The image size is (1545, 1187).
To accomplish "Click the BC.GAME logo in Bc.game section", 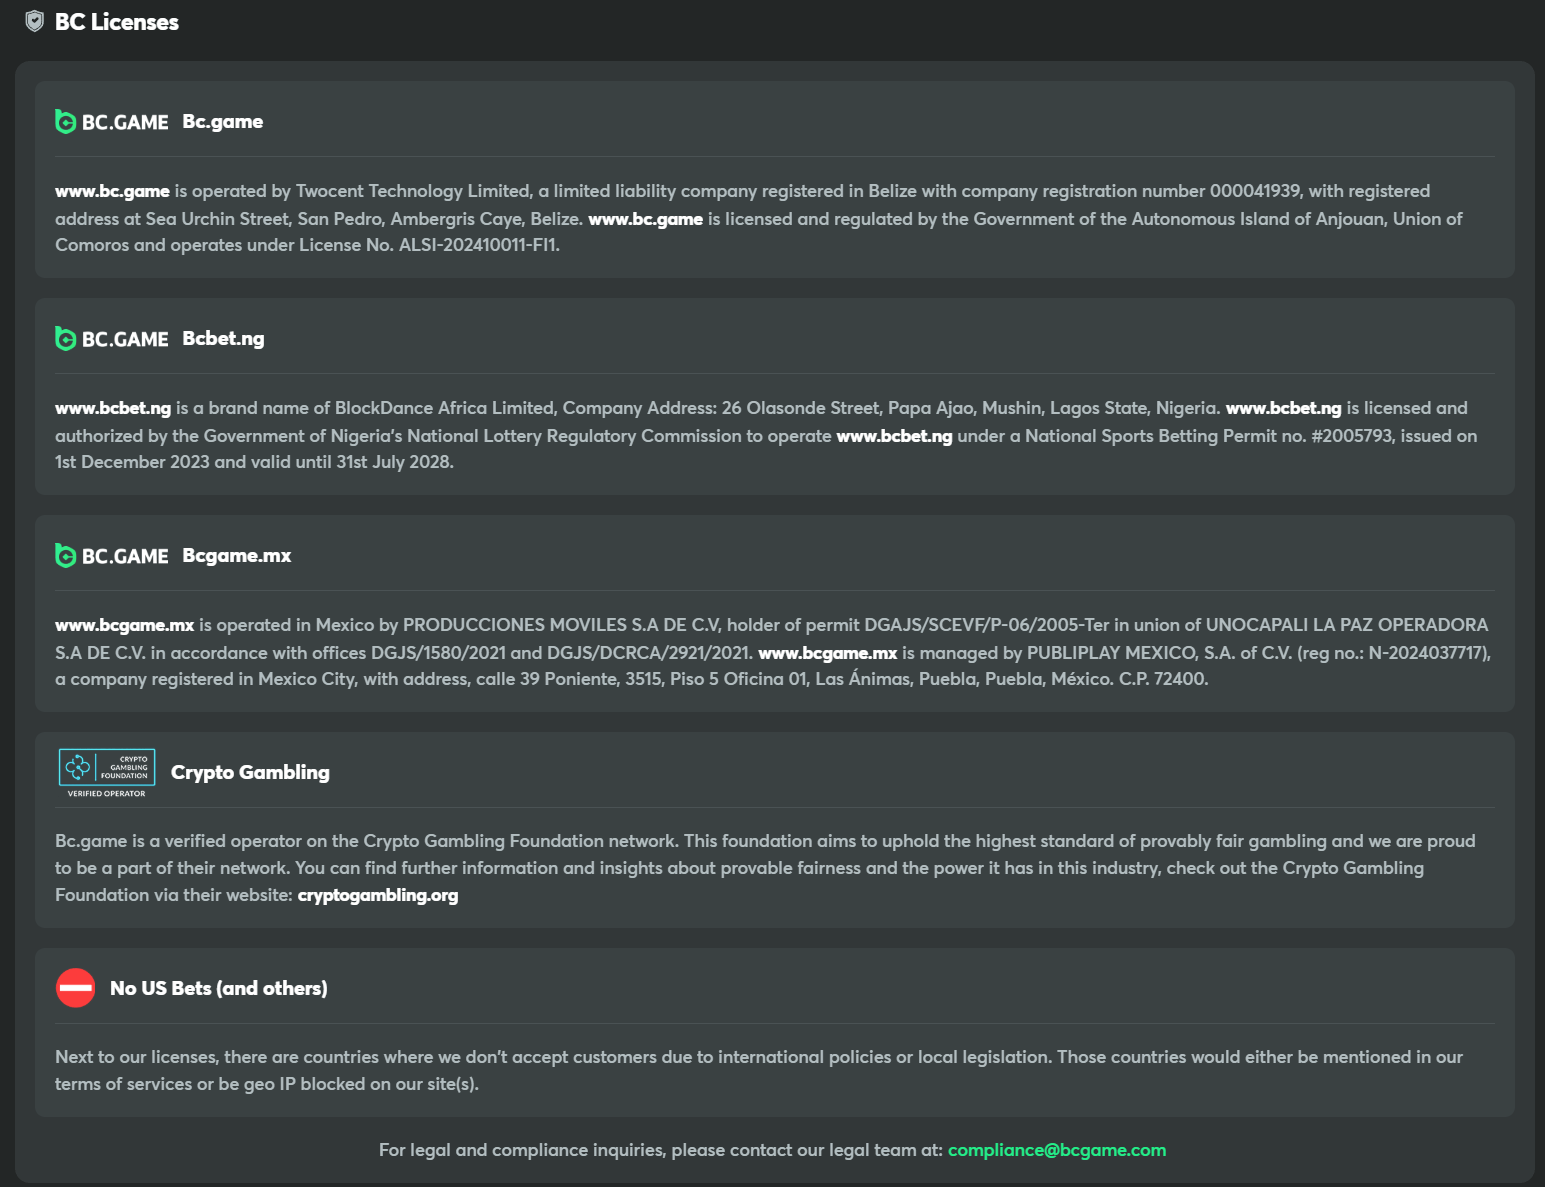I will [111, 122].
